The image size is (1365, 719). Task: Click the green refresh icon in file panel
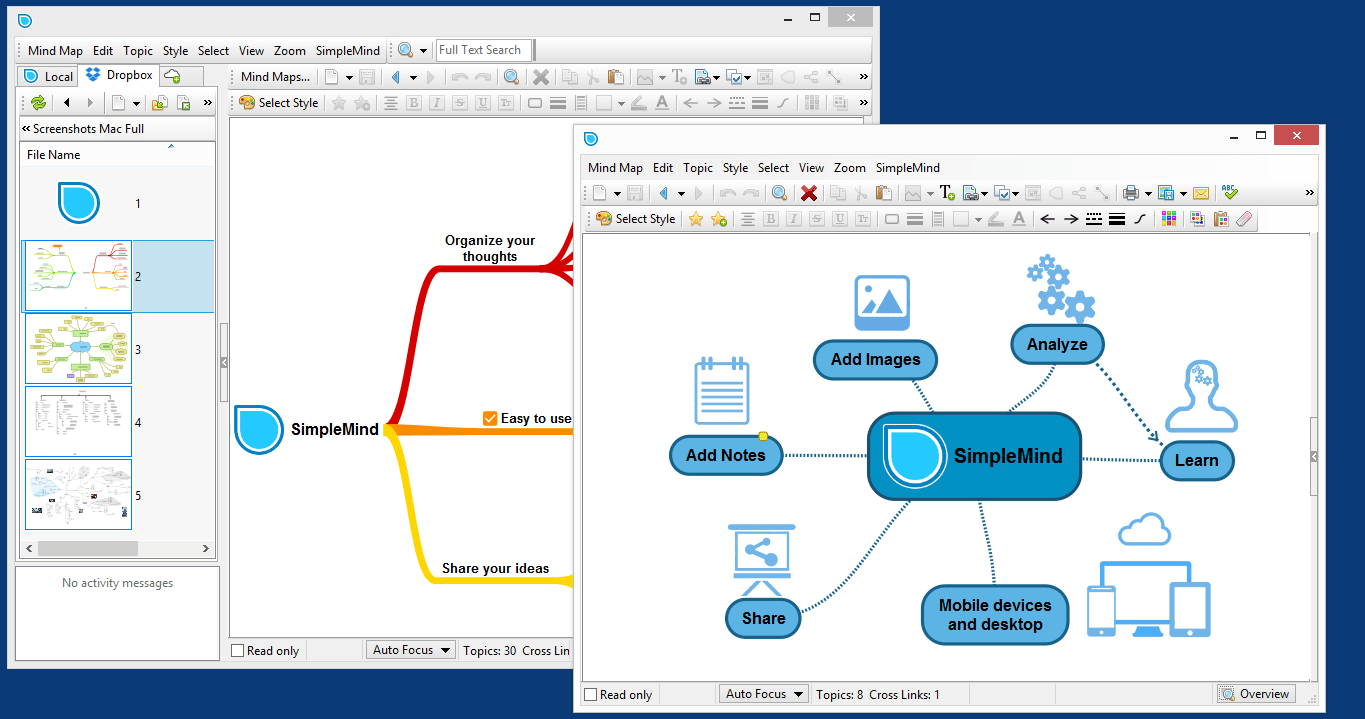(38, 103)
